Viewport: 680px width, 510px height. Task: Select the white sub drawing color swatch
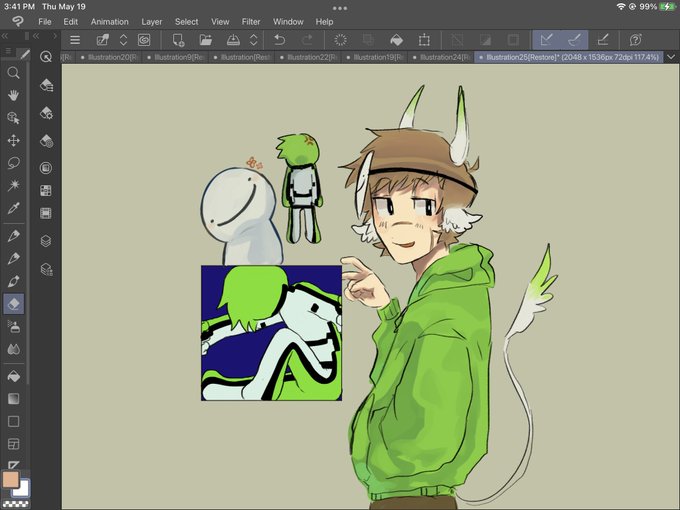pos(23,490)
